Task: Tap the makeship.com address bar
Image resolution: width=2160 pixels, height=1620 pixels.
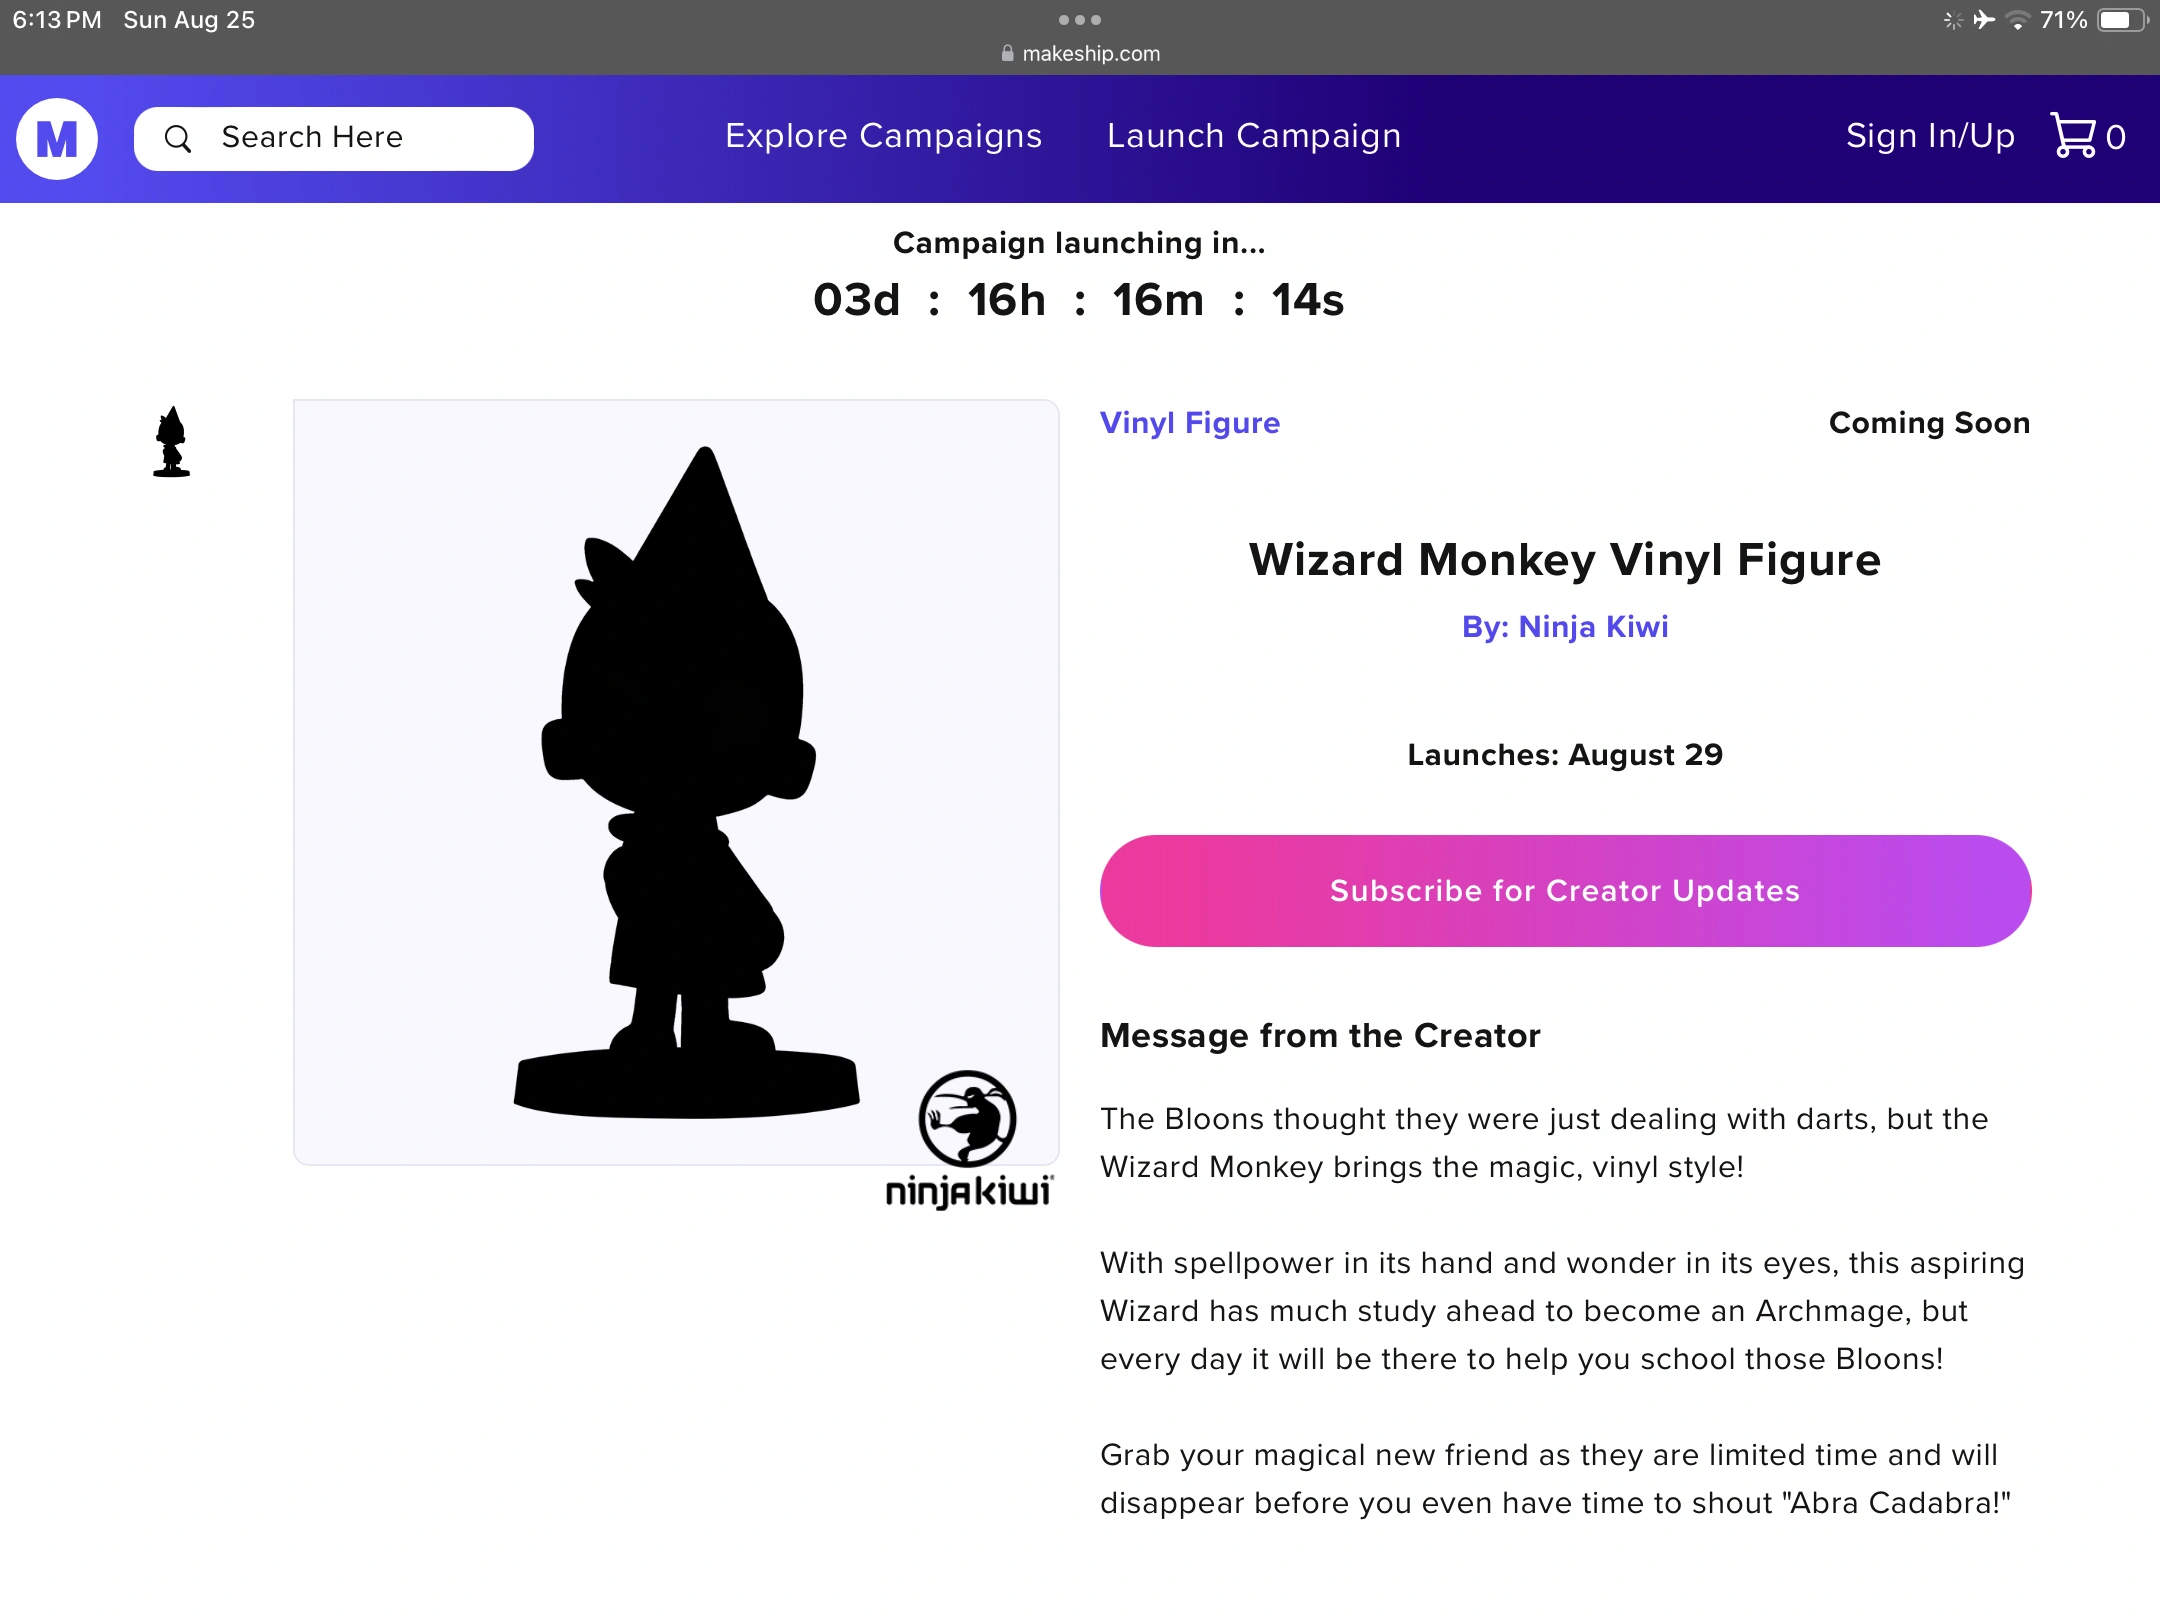Action: (1080, 54)
